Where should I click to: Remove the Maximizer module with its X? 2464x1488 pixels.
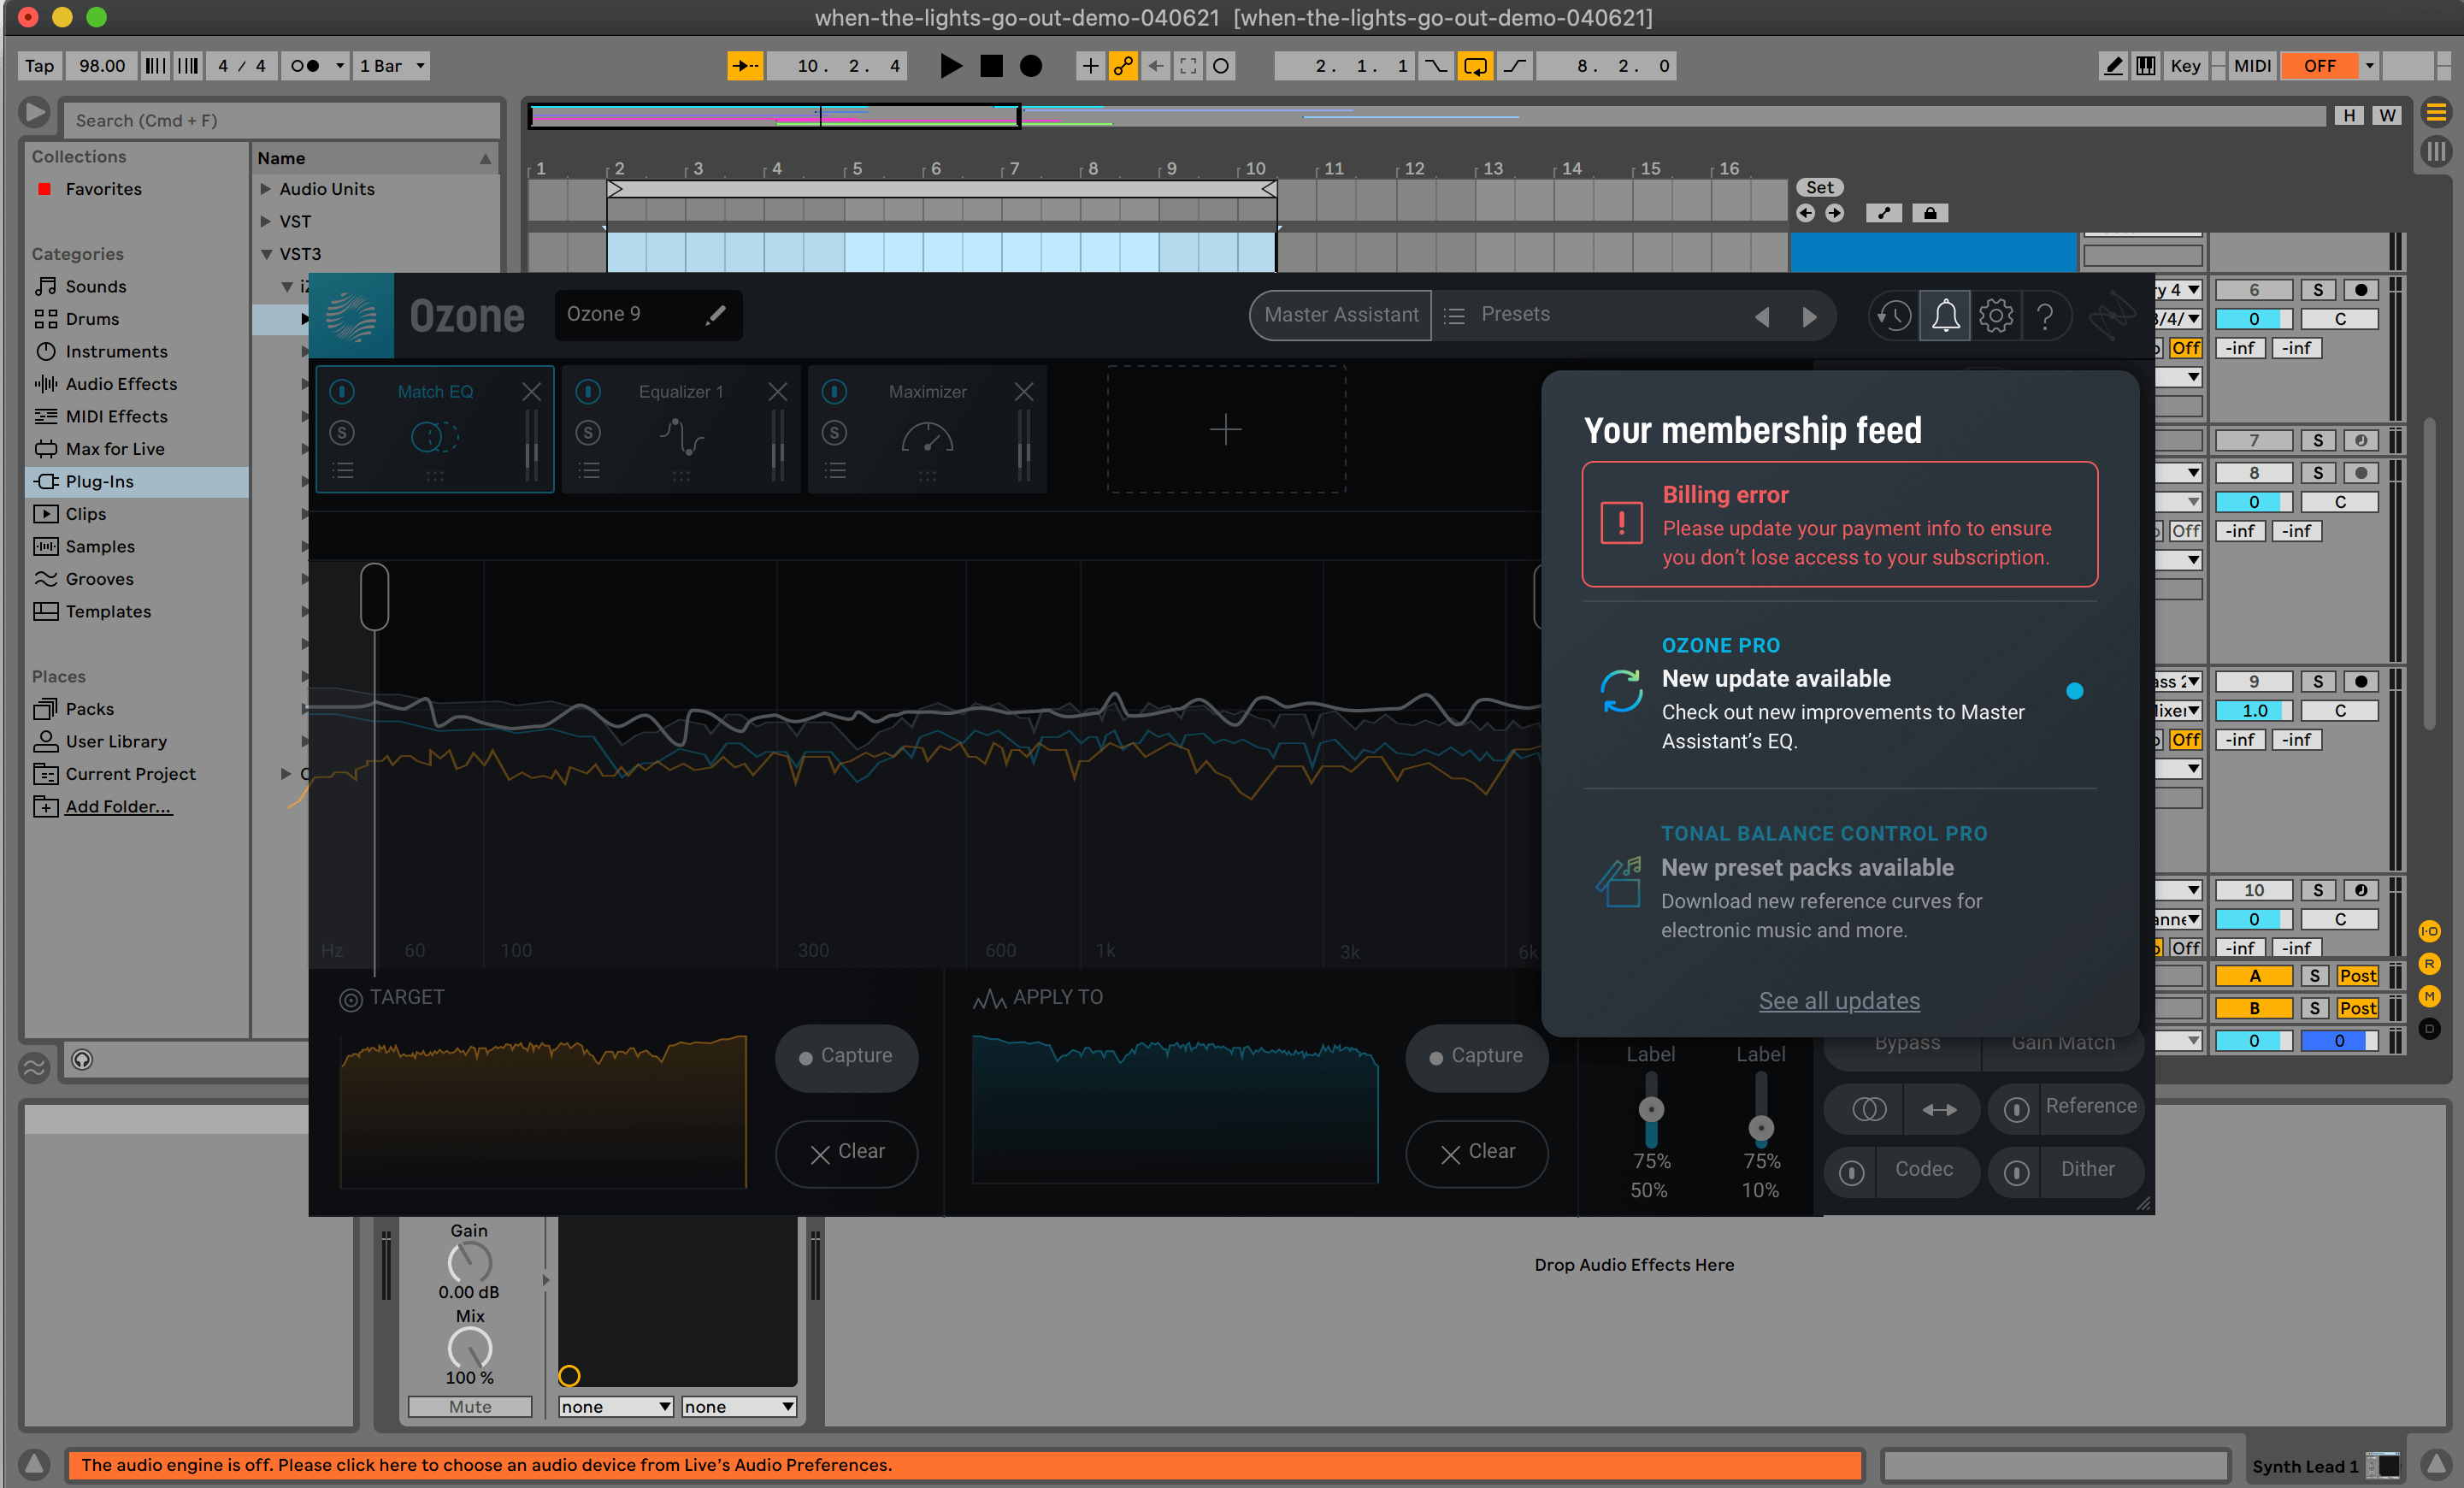pyautogui.click(x=1023, y=392)
